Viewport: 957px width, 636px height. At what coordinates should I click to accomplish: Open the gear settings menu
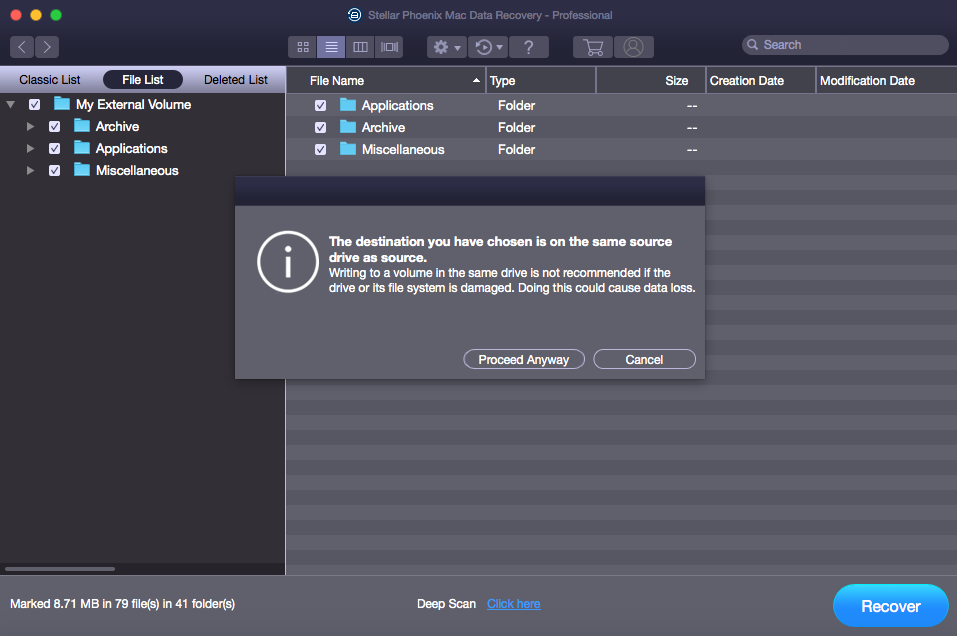pyautogui.click(x=447, y=47)
